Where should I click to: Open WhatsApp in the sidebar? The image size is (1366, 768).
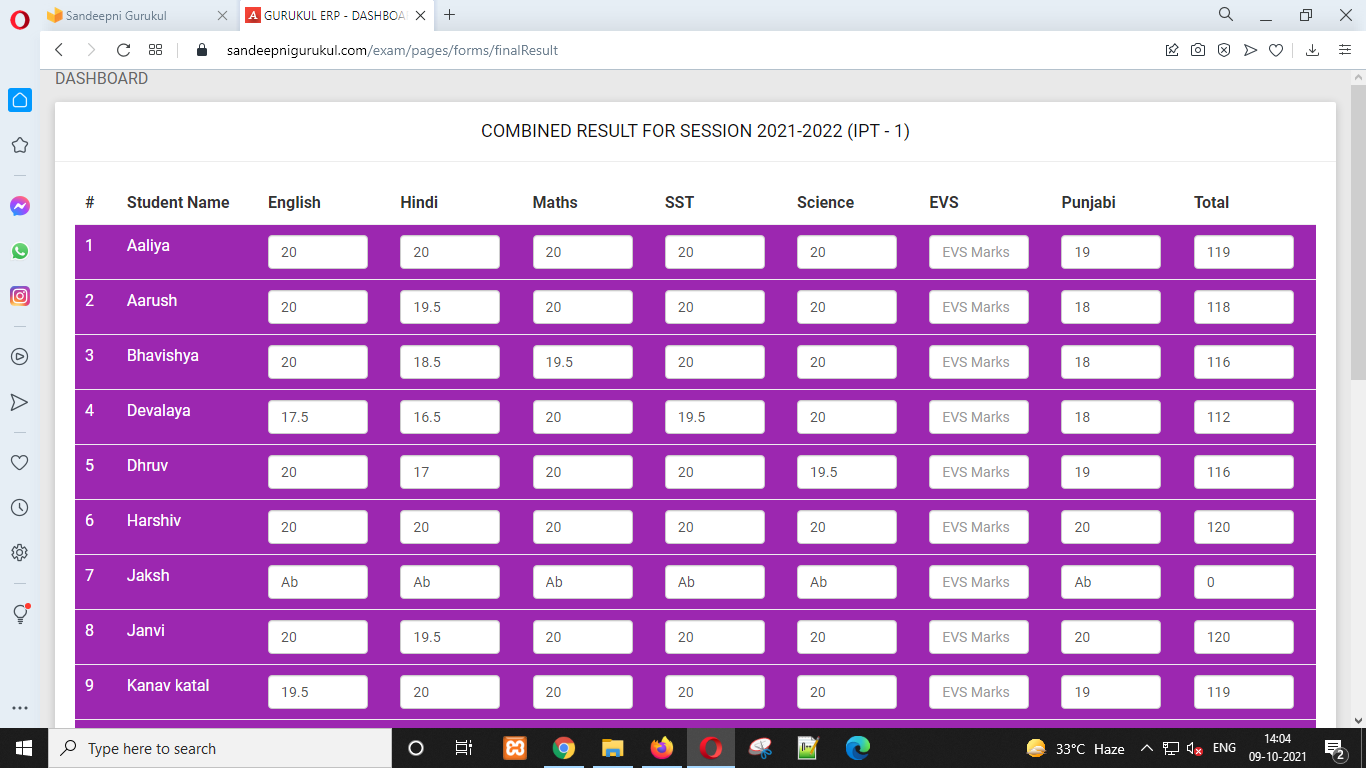(x=20, y=251)
